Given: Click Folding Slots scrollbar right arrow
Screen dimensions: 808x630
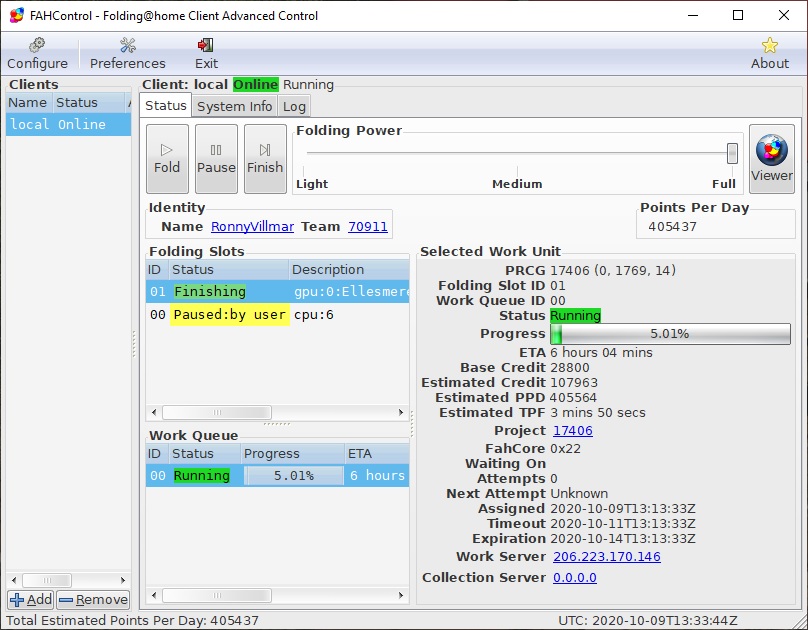Looking at the screenshot, I should pyautogui.click(x=401, y=413).
